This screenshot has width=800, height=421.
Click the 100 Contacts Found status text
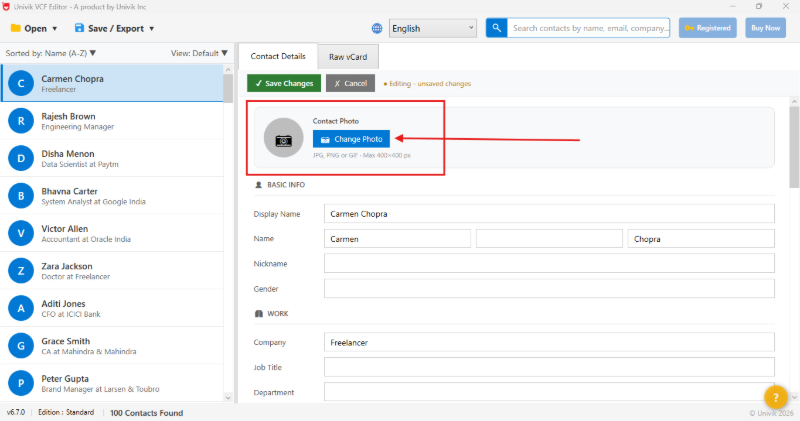(x=146, y=413)
